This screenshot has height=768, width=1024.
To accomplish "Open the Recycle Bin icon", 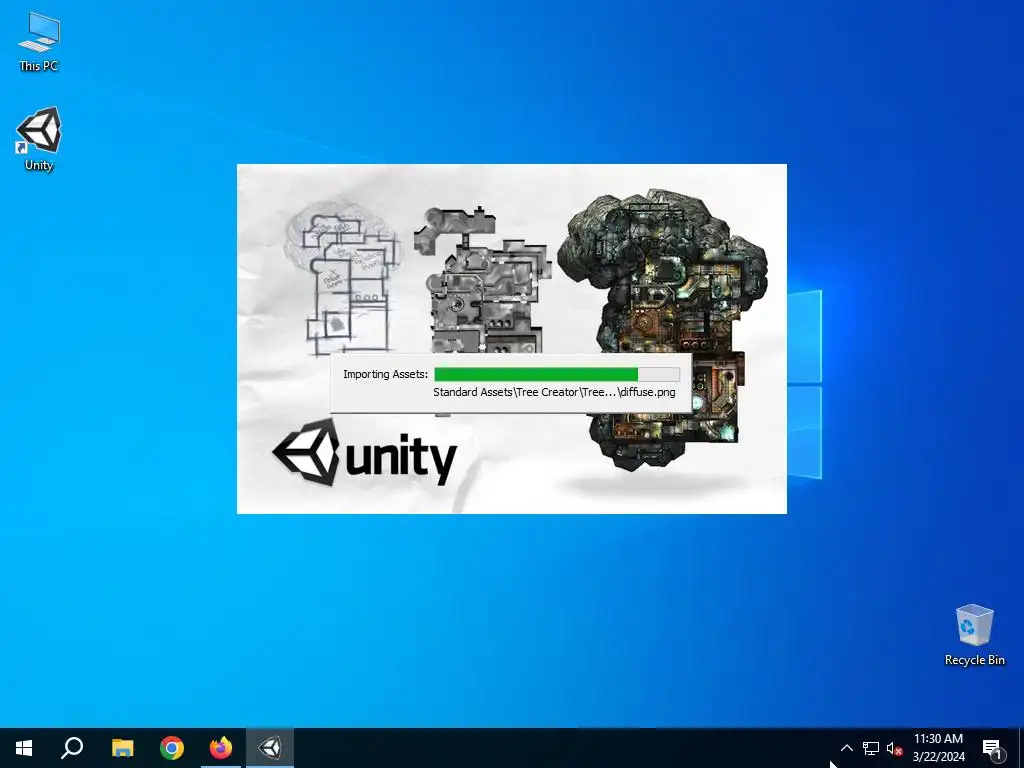I will pyautogui.click(x=974, y=634).
